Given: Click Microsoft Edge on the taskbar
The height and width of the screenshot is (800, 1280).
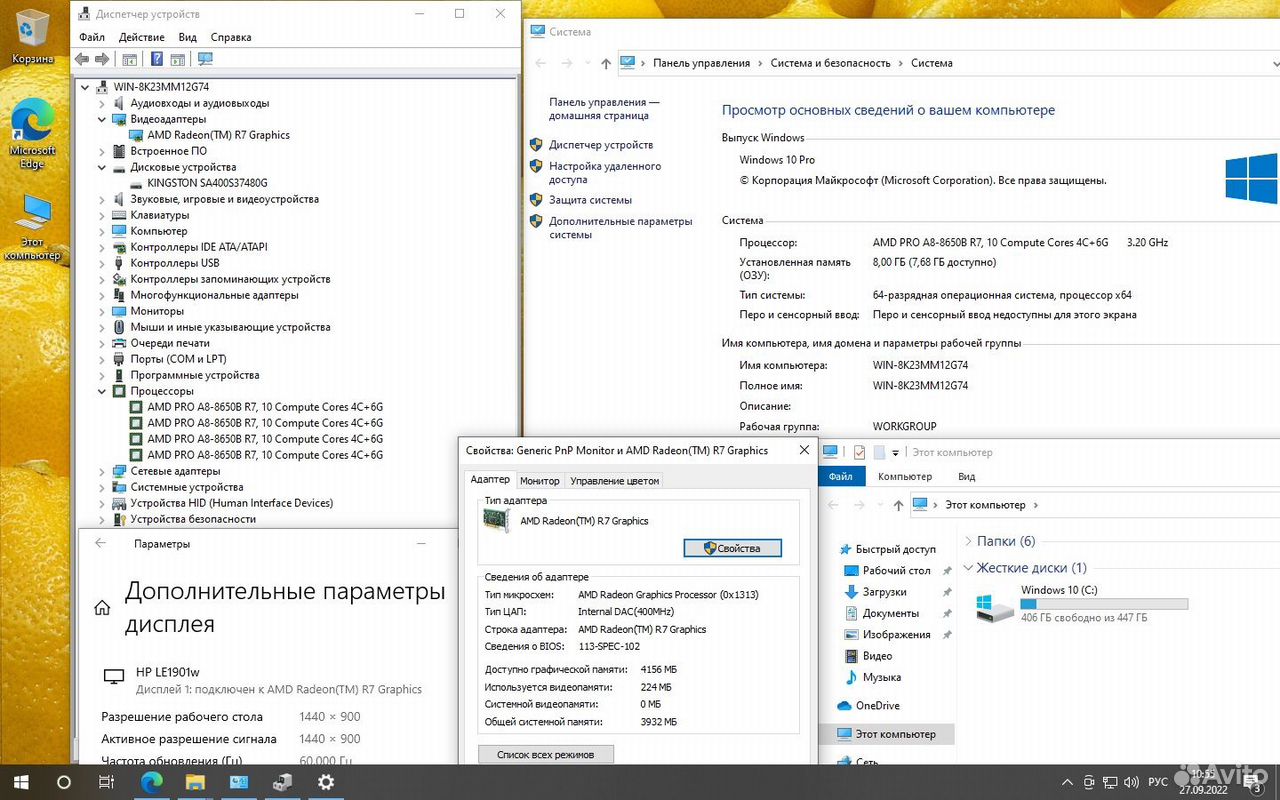Looking at the screenshot, I should [x=151, y=782].
